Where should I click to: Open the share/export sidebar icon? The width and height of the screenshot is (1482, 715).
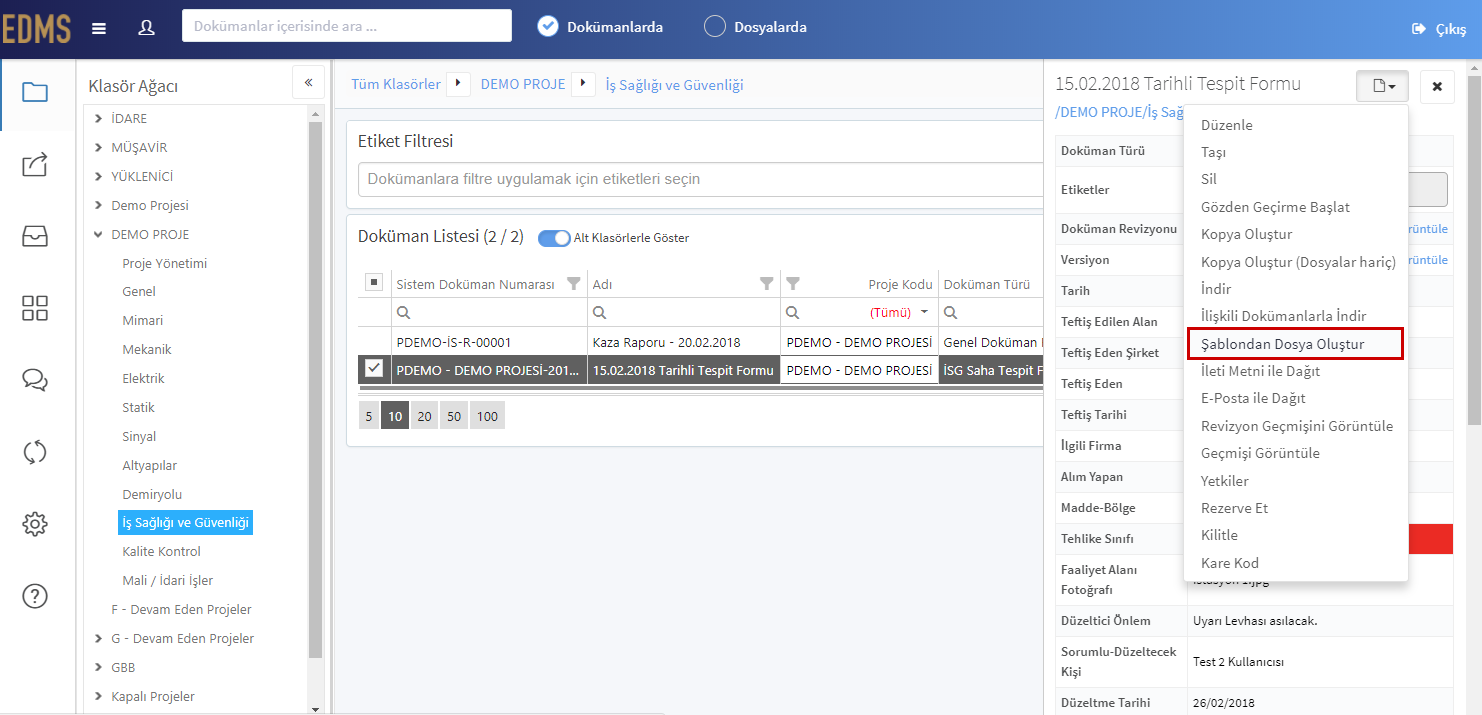point(35,164)
